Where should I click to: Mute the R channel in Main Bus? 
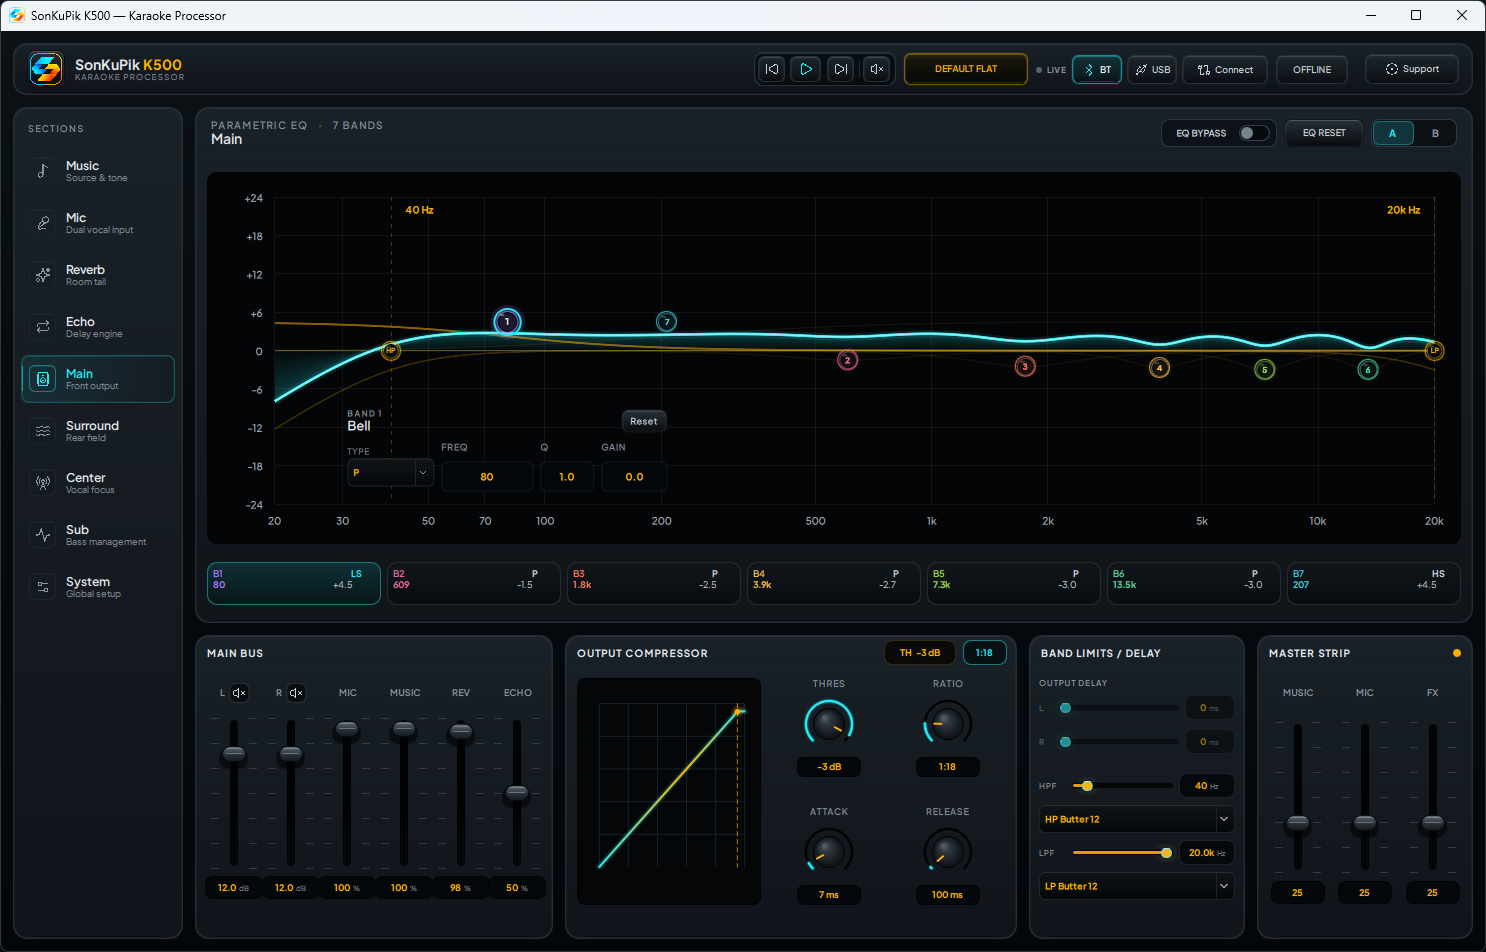pos(296,693)
